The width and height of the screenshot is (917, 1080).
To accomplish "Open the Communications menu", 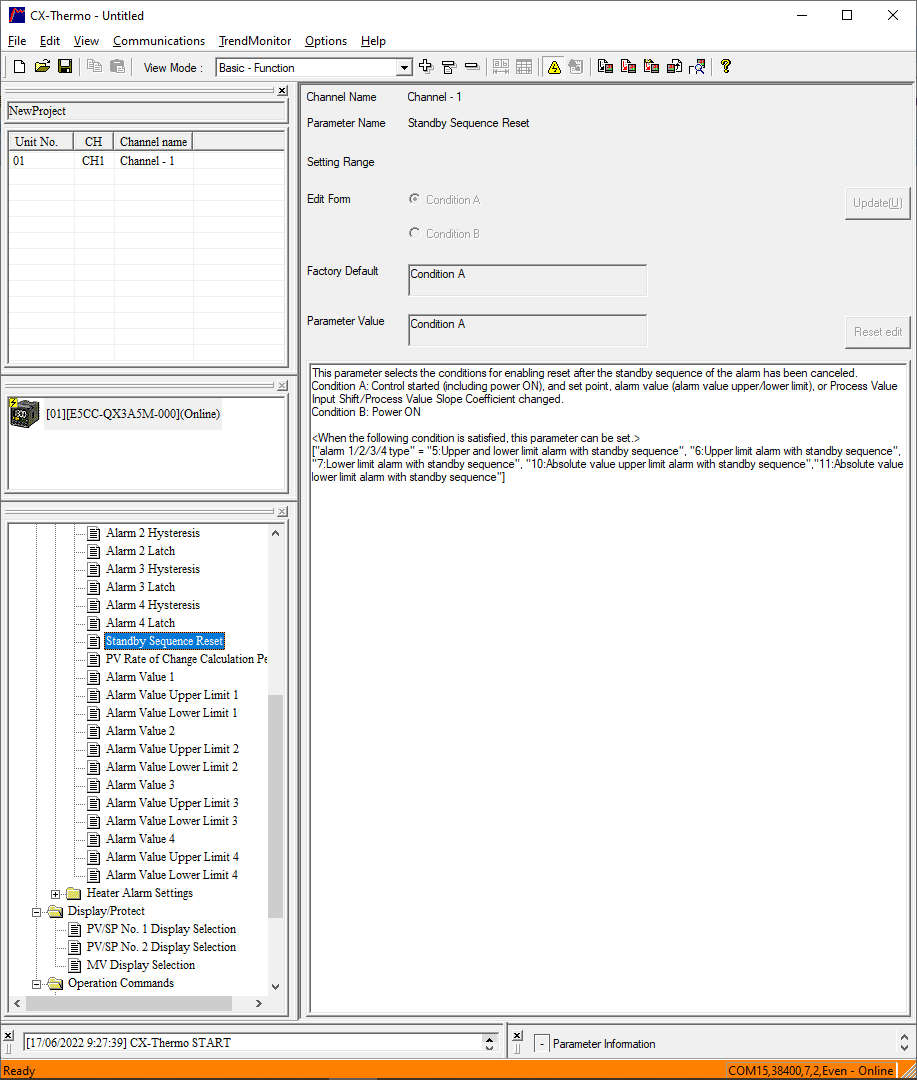I will click(x=159, y=41).
